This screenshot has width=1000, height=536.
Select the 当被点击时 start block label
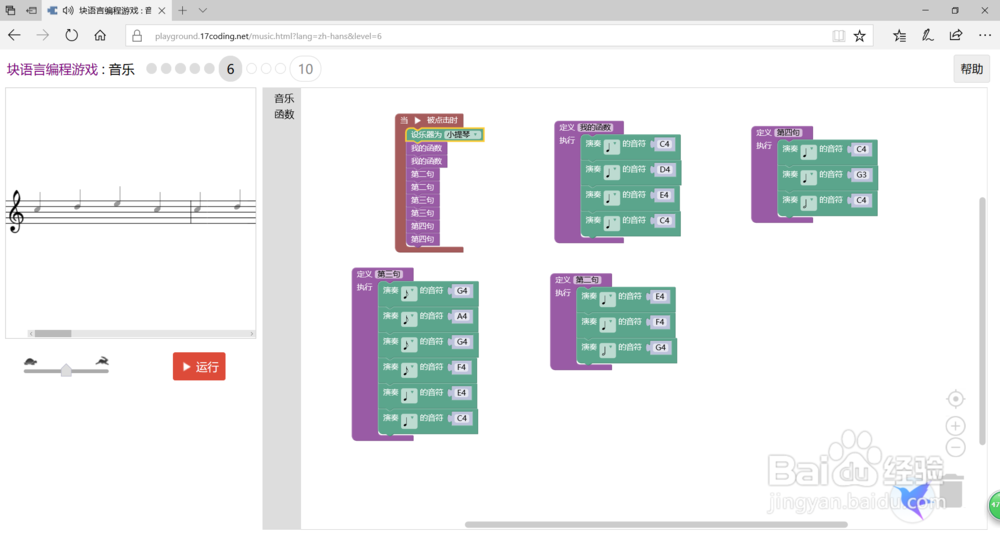click(442, 120)
